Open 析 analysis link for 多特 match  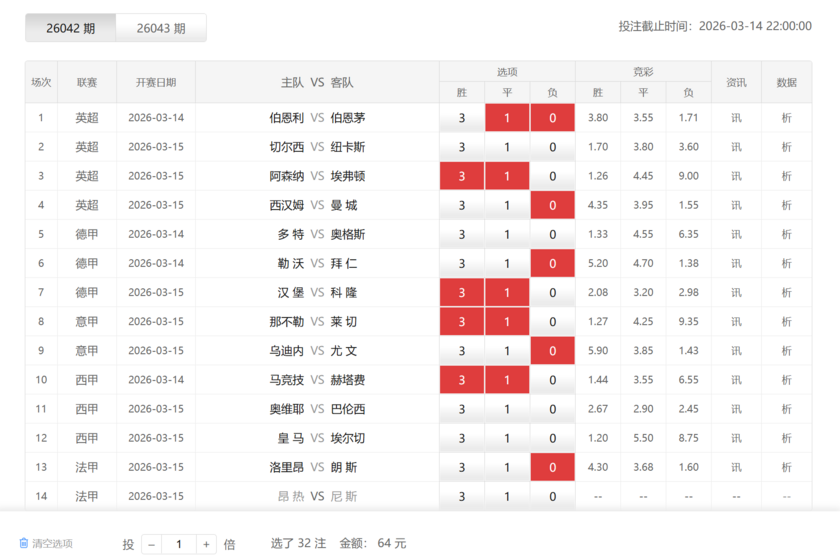(786, 234)
